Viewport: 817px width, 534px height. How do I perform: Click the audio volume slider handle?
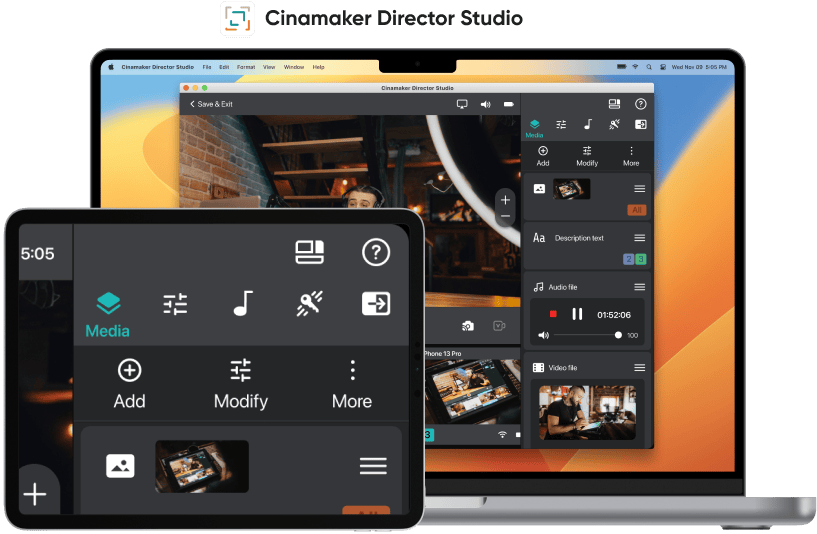(x=618, y=335)
